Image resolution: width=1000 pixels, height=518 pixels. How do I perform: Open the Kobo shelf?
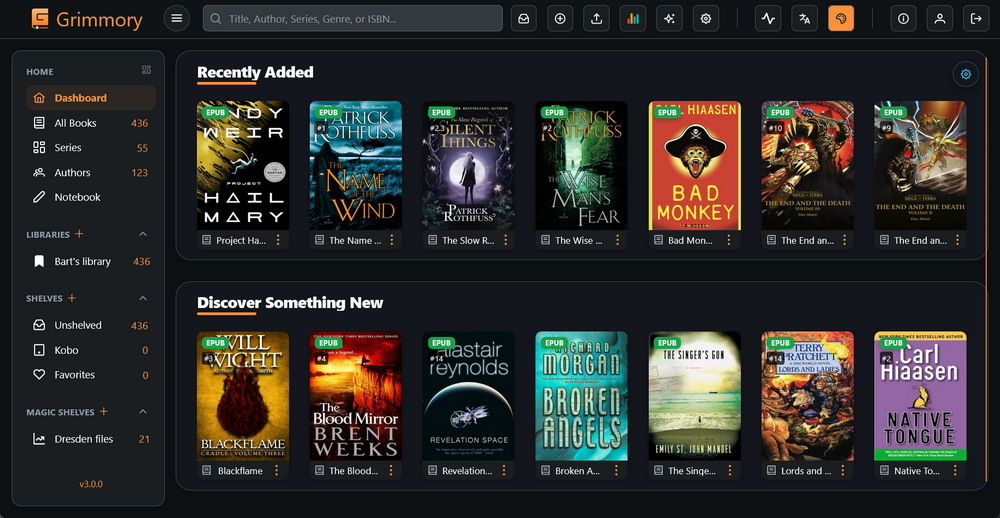pos(91,350)
